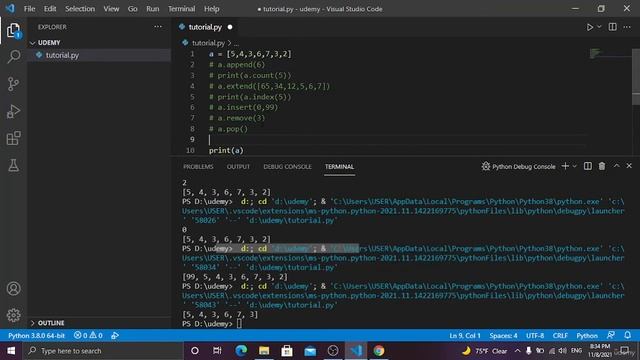
Task: Switch to the DEBUG CONSOLE tab
Action: pos(287,167)
